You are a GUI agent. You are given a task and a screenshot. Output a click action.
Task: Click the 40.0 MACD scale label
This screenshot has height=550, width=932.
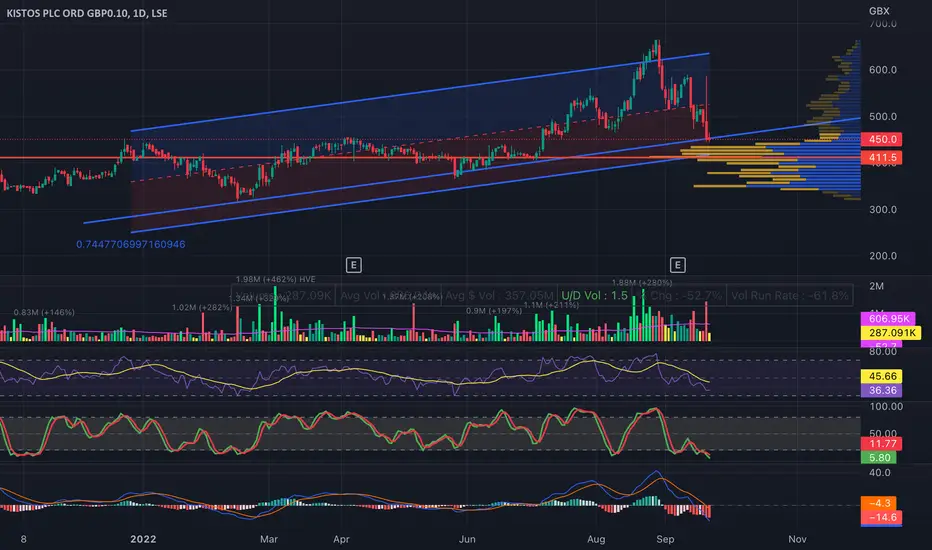tap(880, 473)
